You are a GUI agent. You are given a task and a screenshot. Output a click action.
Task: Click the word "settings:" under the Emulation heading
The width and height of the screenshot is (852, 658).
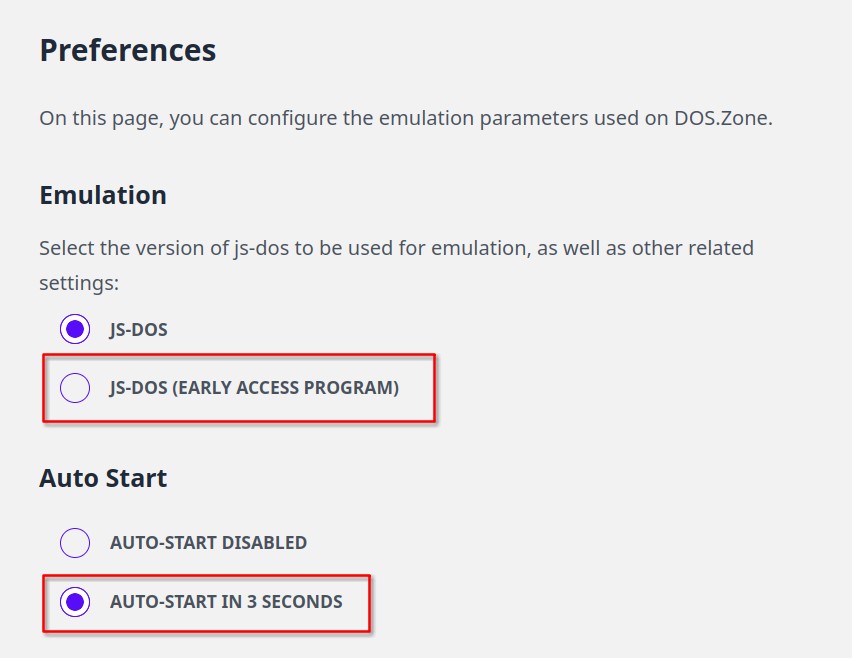pos(79,283)
